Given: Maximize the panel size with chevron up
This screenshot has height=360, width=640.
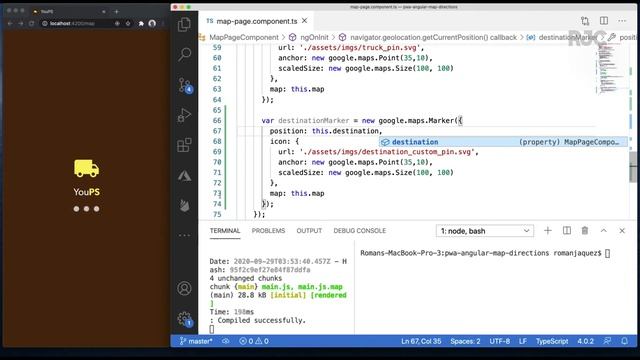Looking at the screenshot, I should (604, 231).
